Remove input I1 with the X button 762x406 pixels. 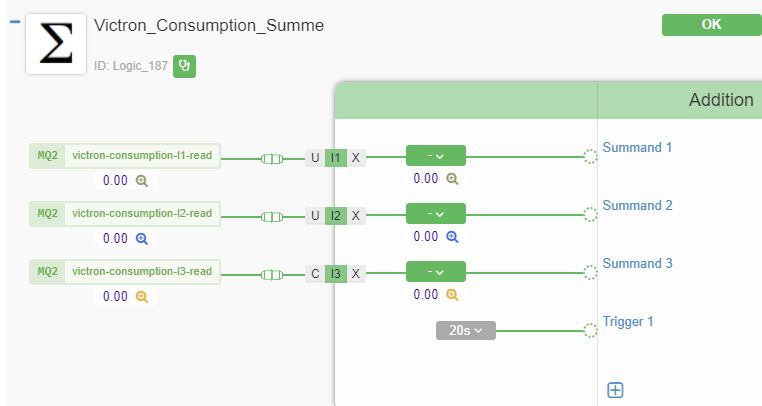click(x=356, y=158)
